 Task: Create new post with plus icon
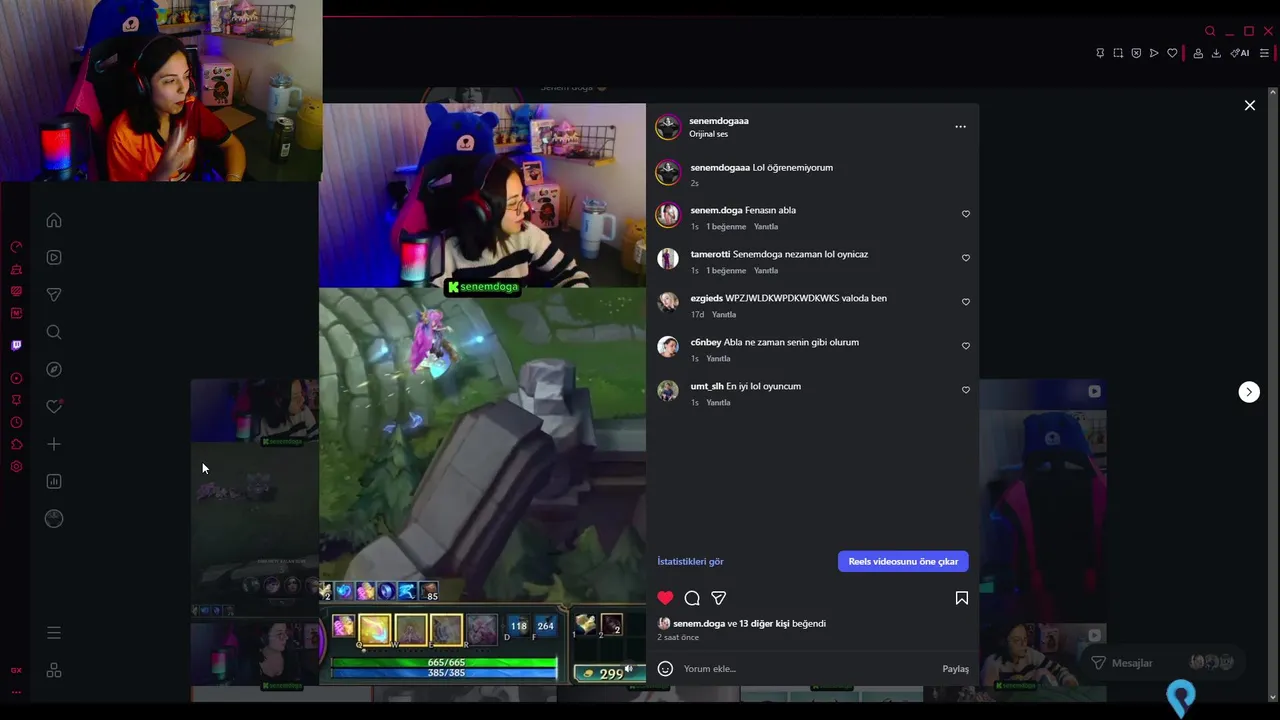click(x=54, y=444)
